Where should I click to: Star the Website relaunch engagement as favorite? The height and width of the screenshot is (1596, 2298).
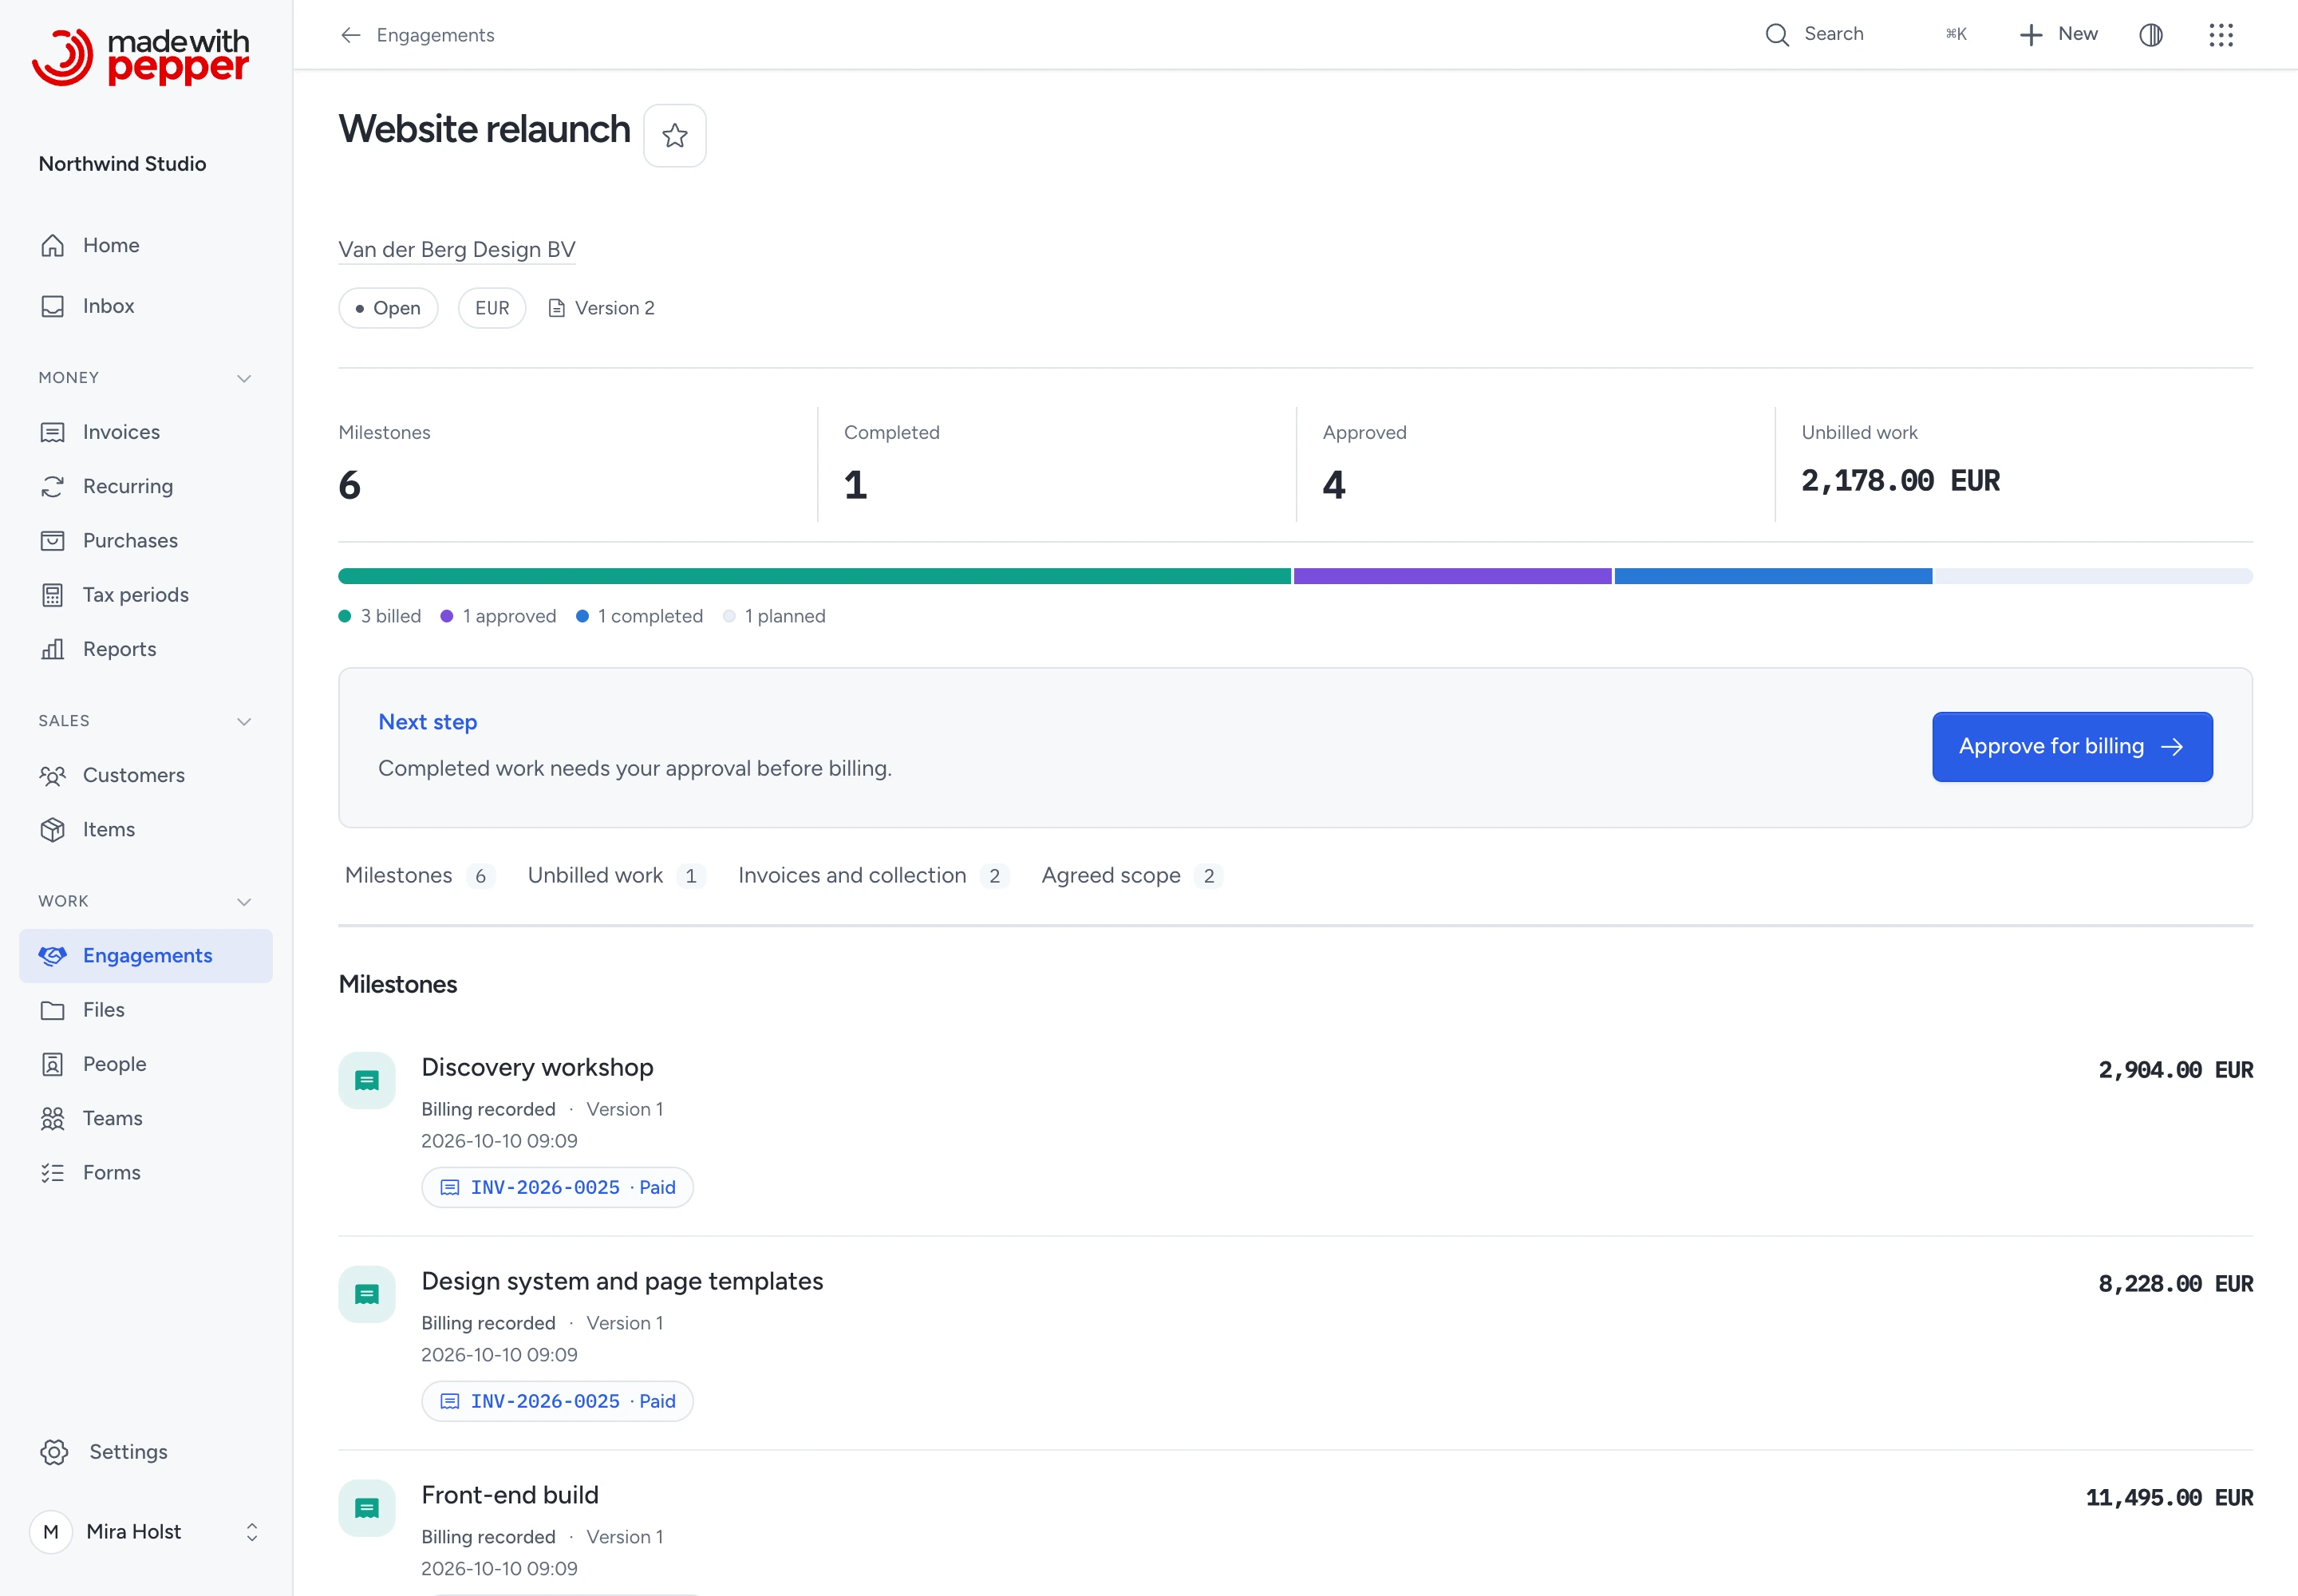coord(674,135)
